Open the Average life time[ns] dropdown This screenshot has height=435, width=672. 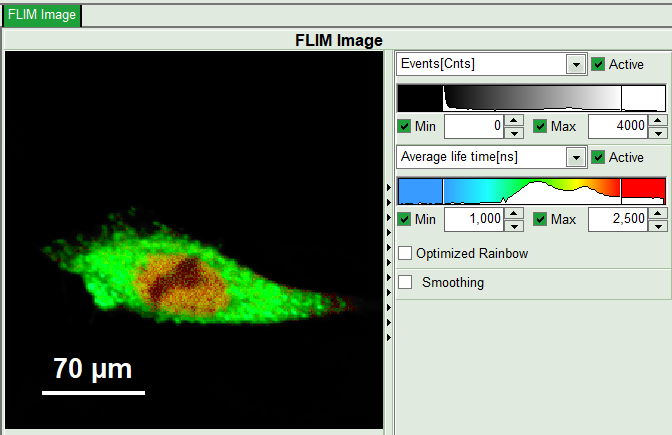(x=576, y=158)
